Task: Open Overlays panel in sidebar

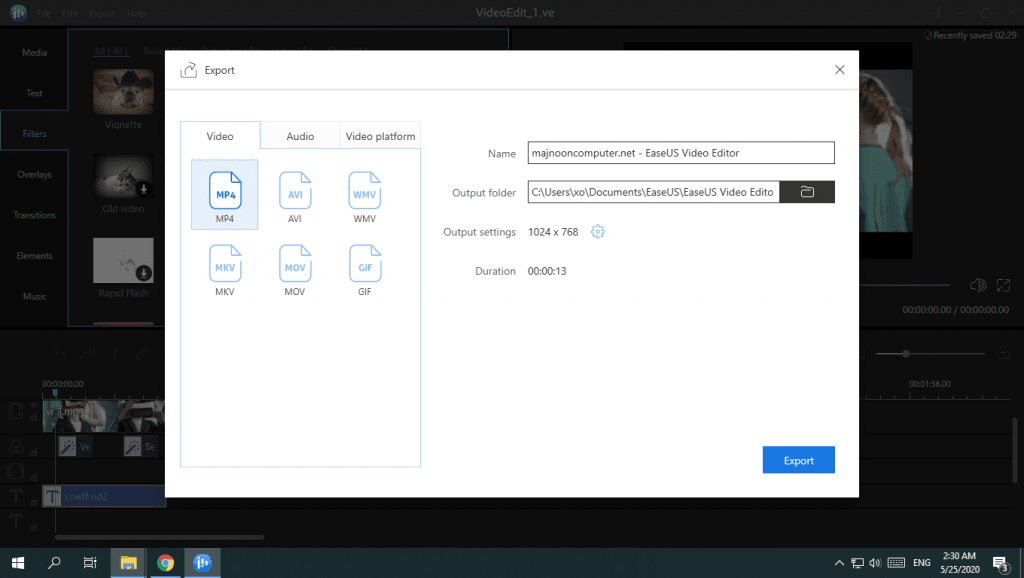Action: pyautogui.click(x=34, y=174)
